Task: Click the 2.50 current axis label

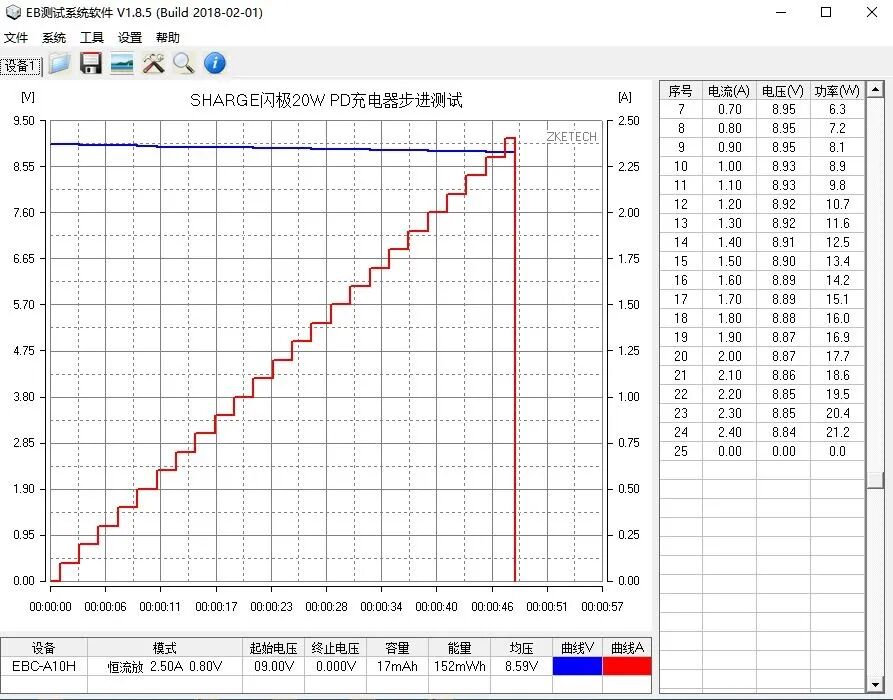Action: pyautogui.click(x=629, y=121)
